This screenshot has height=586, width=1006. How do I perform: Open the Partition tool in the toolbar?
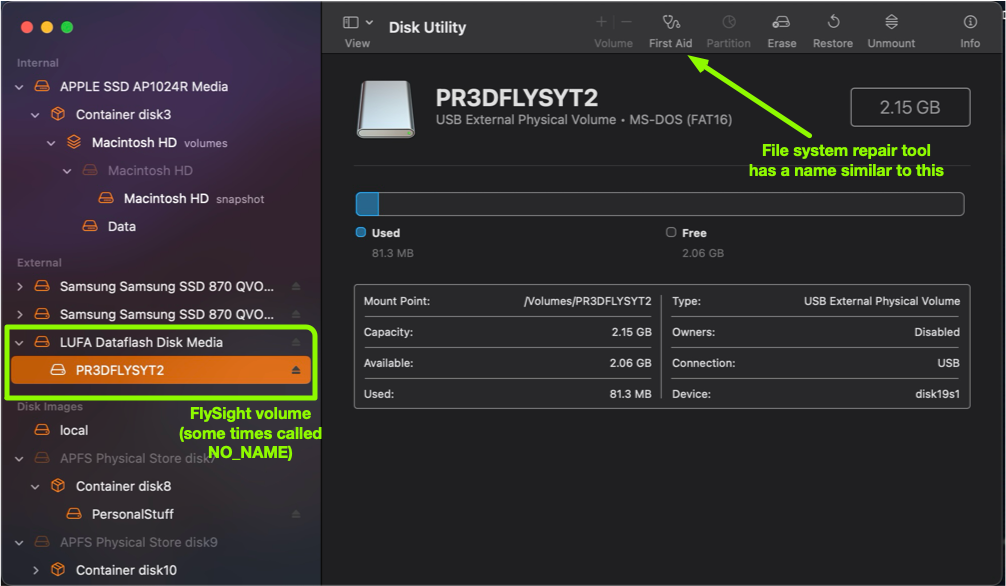click(728, 22)
